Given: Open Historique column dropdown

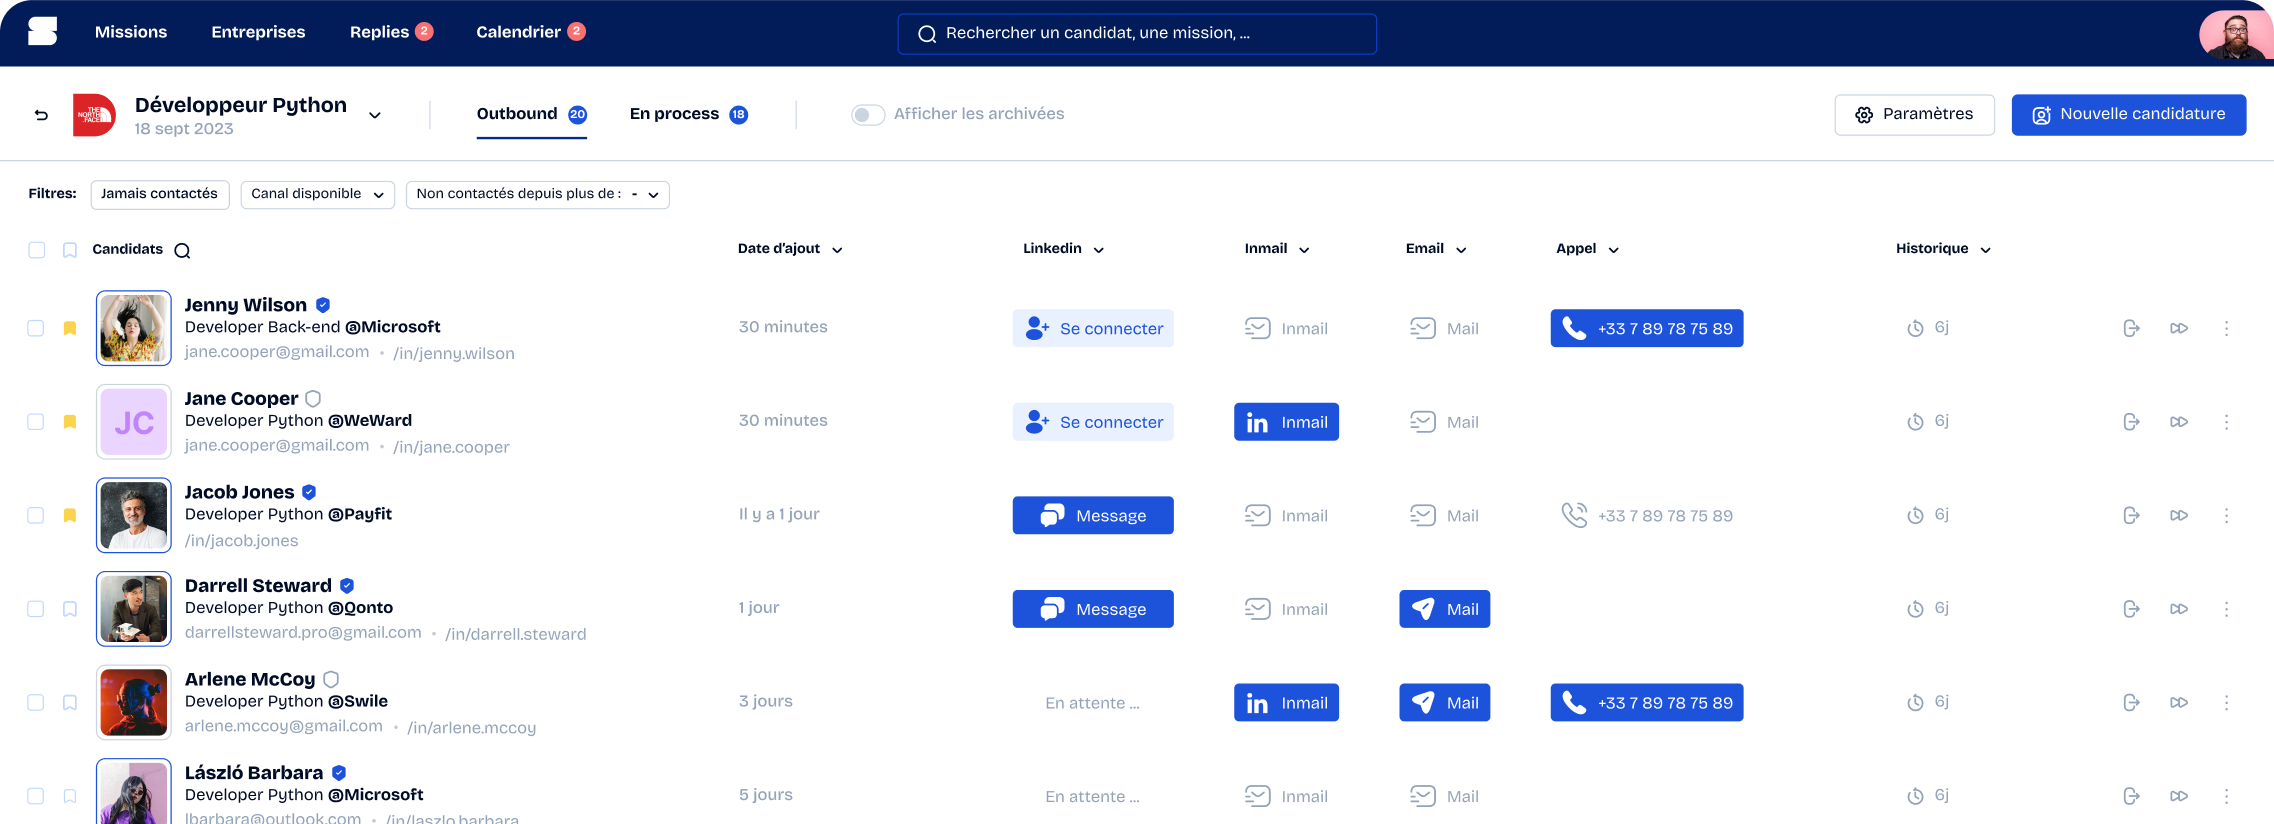Looking at the screenshot, I should (1943, 249).
